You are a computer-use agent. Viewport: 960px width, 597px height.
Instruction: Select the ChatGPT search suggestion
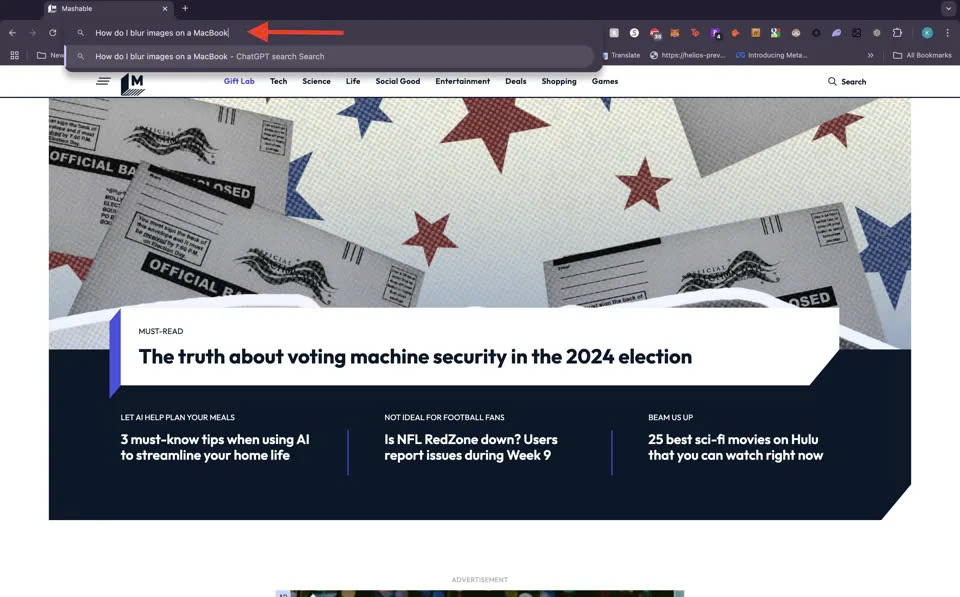(x=210, y=57)
